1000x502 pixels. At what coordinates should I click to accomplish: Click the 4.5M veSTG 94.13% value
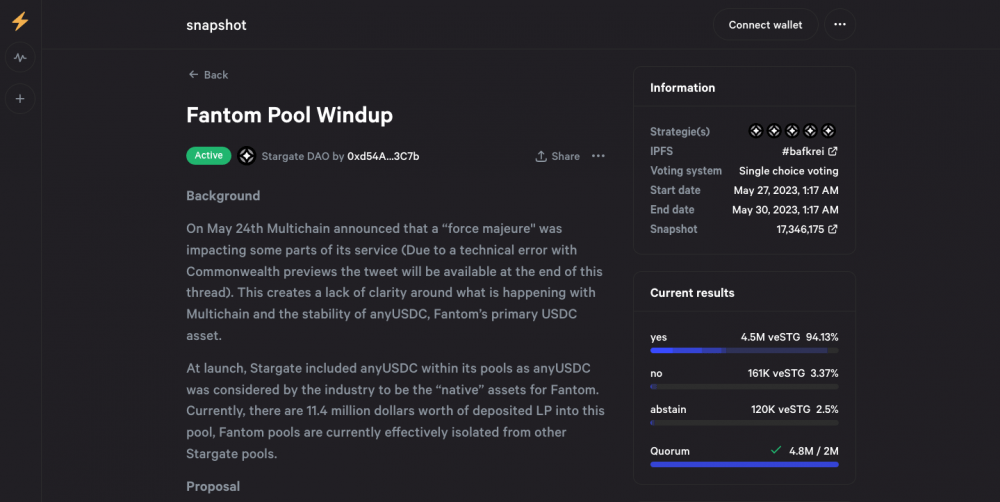coord(790,337)
